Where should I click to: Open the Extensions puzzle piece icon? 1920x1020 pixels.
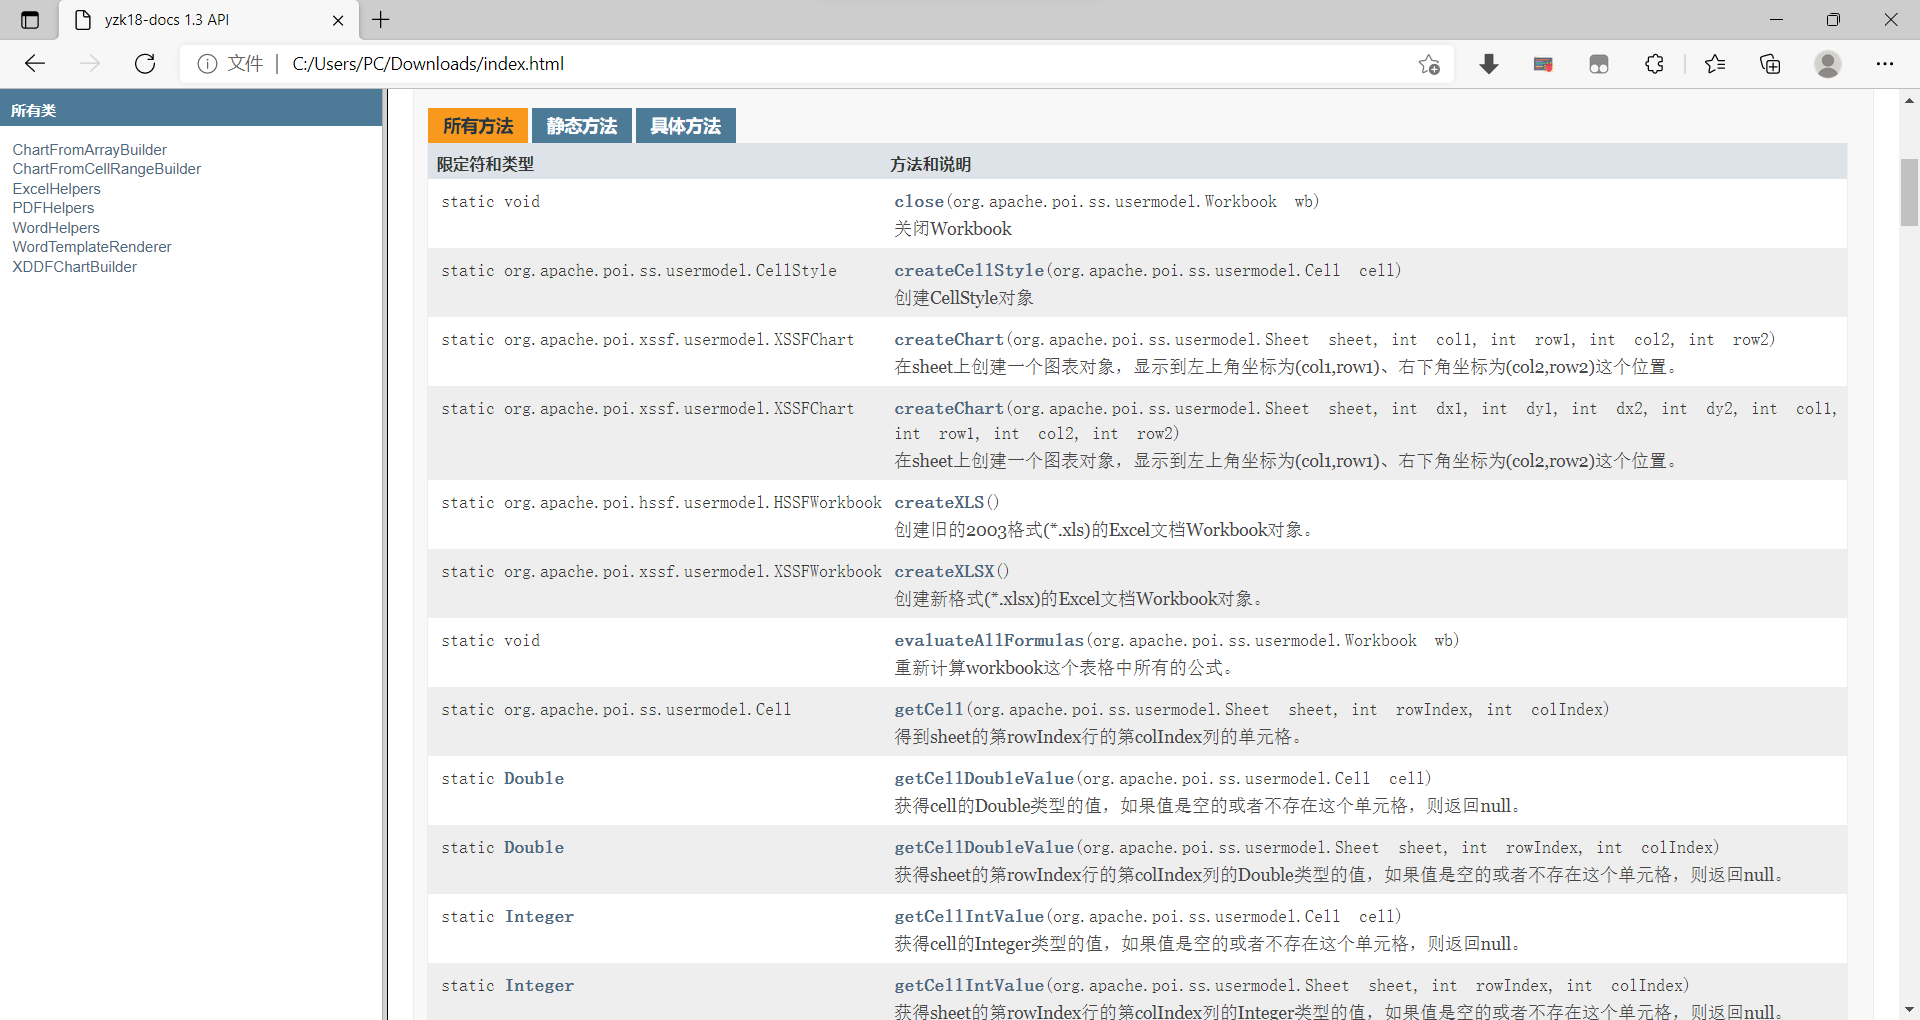[1655, 64]
